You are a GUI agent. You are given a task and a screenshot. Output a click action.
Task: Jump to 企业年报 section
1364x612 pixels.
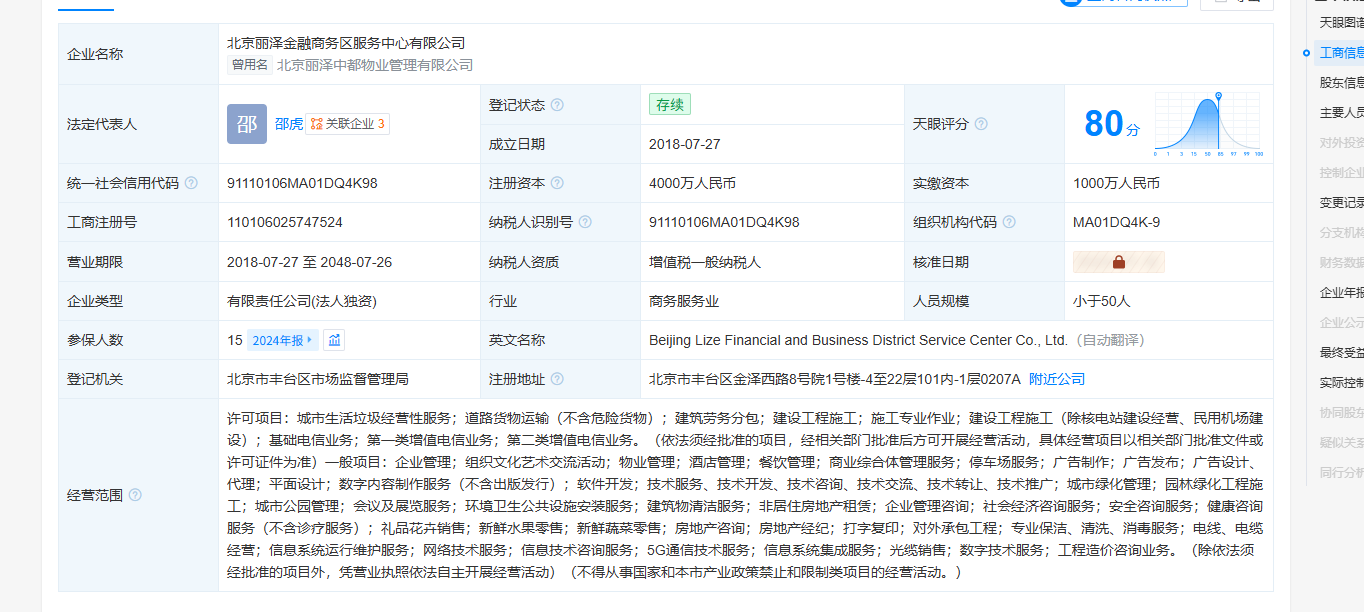[1341, 293]
